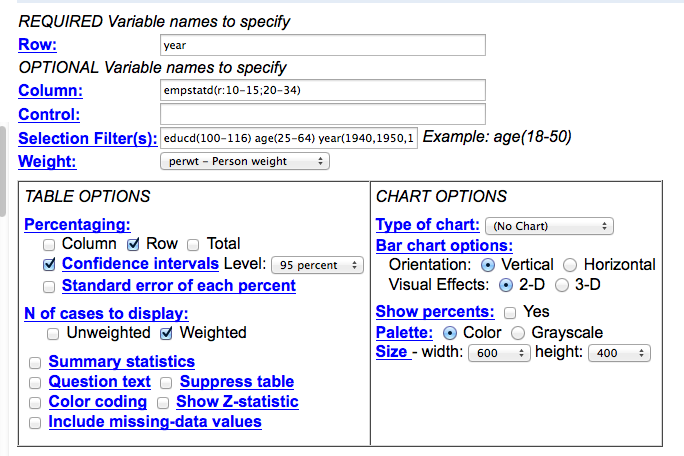This screenshot has height=456, width=684.
Task: Open the Selection Filter(s) help link
Action: tap(88, 138)
